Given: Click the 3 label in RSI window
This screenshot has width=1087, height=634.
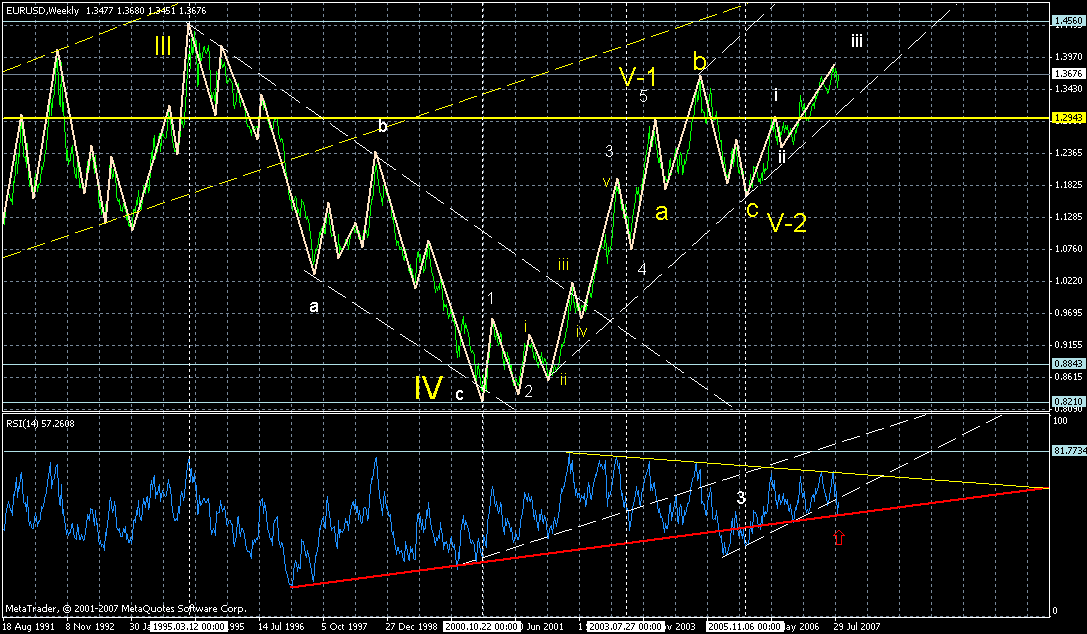Looking at the screenshot, I should pos(741,497).
